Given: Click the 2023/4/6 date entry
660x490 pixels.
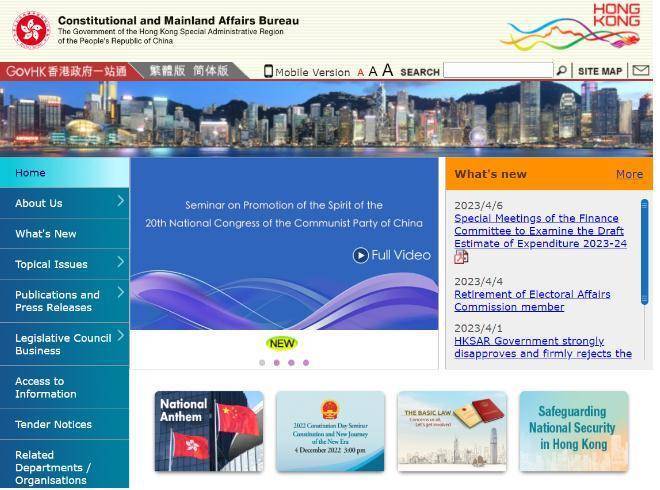Looking at the screenshot, I should [478, 205].
